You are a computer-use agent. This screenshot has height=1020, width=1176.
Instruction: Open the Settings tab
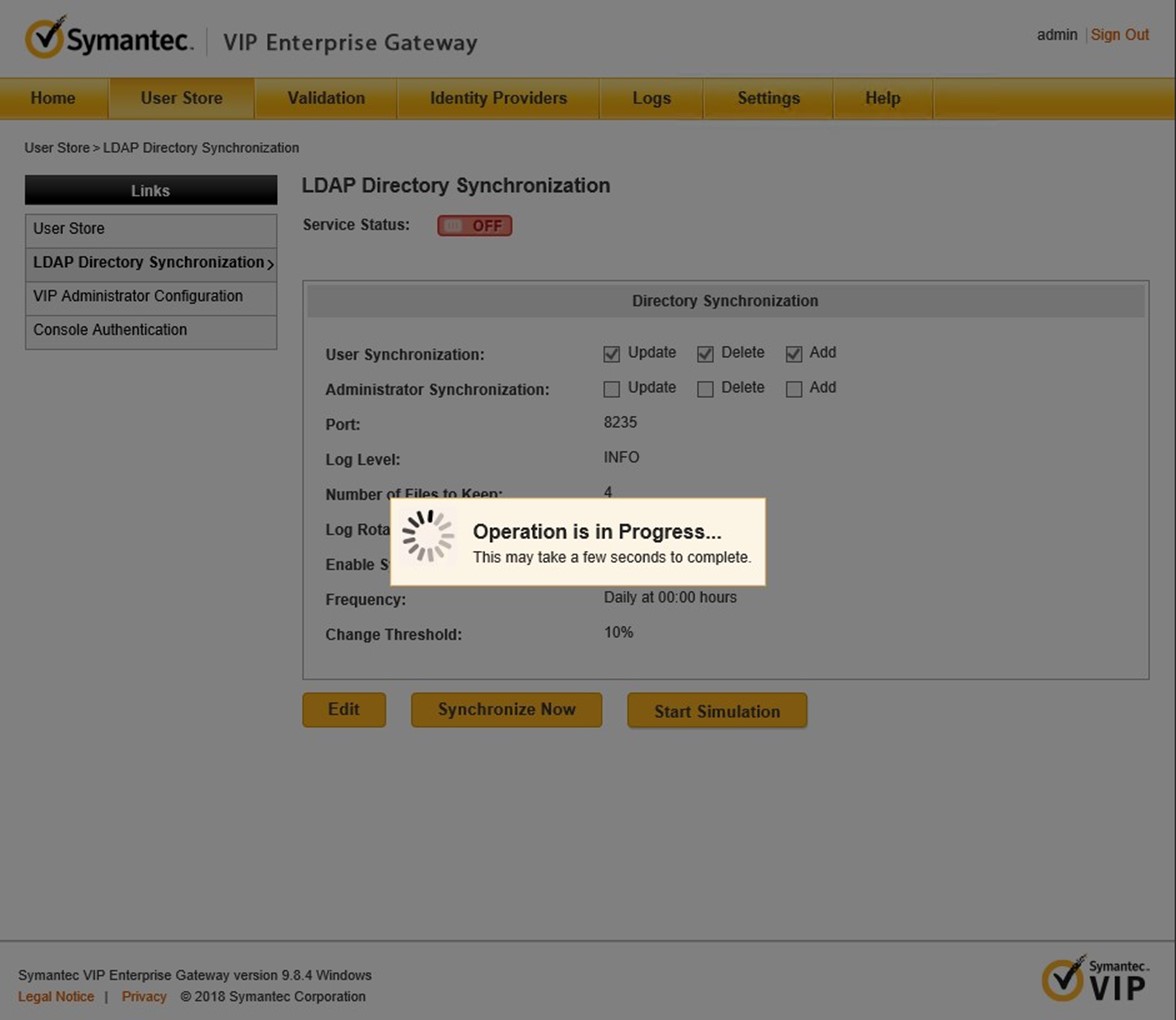tap(769, 98)
